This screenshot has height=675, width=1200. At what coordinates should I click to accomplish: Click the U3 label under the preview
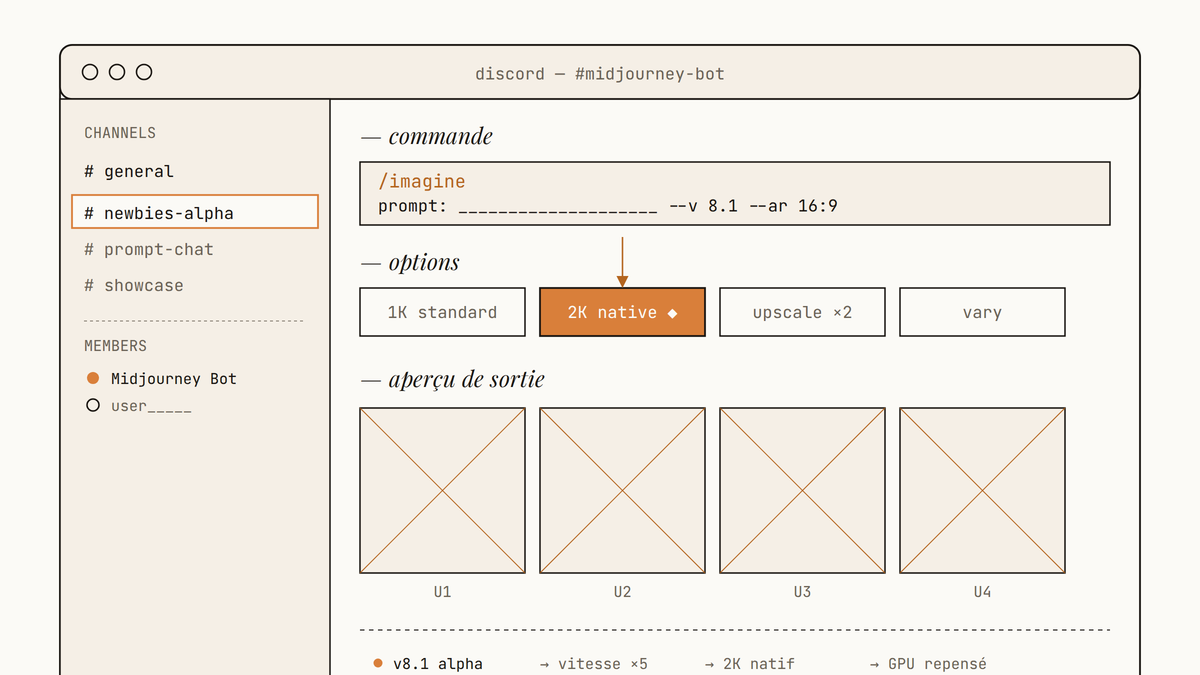[x=802, y=592]
